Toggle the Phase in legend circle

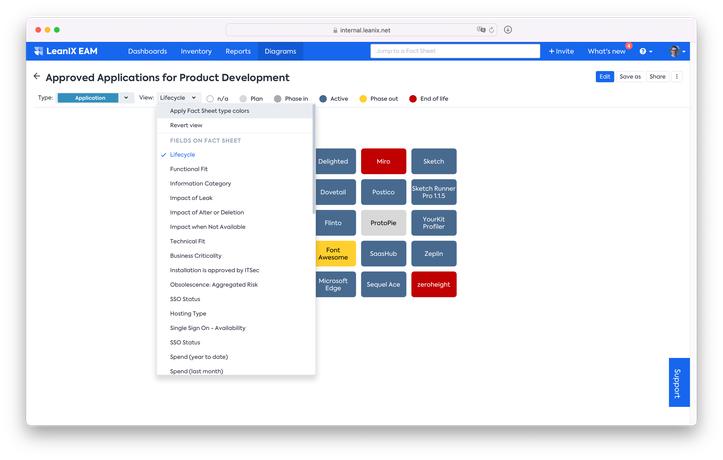point(278,99)
